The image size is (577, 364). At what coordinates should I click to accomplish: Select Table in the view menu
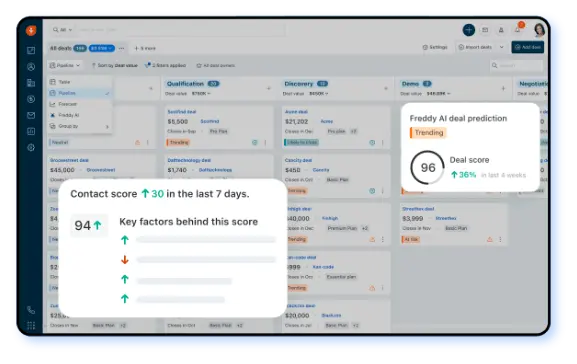click(x=79, y=82)
